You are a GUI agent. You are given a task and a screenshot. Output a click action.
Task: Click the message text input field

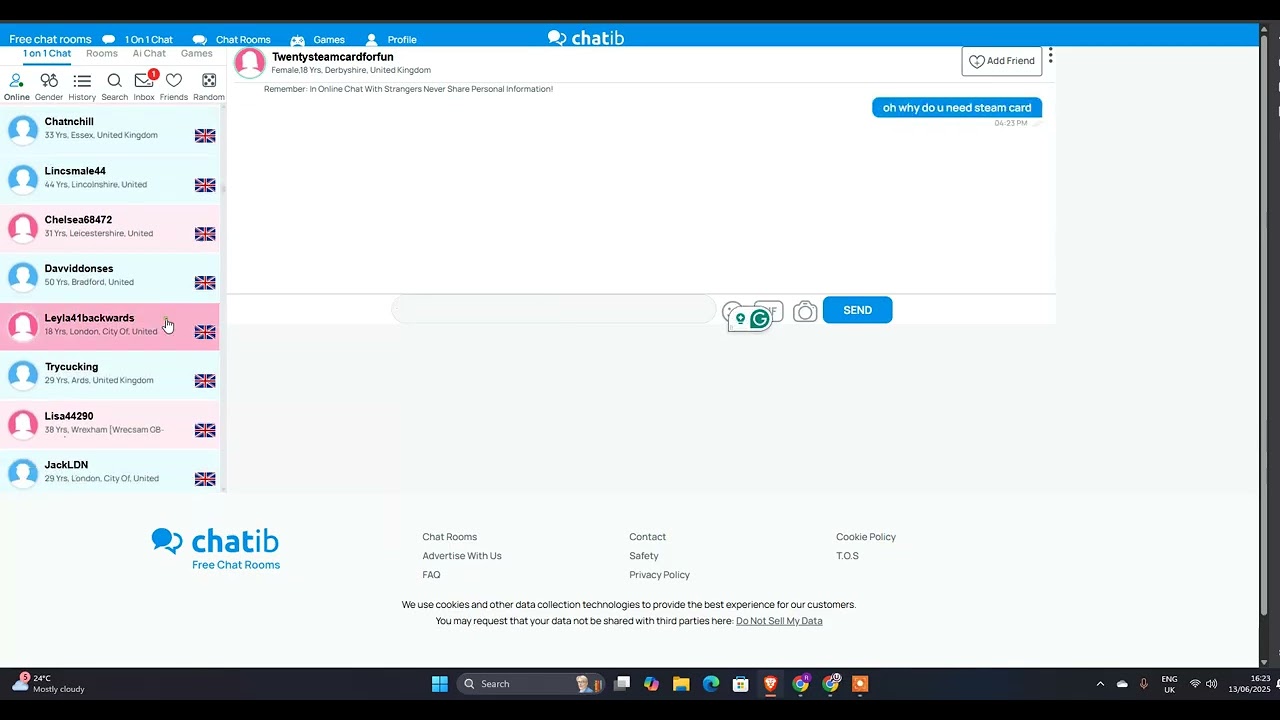click(553, 310)
